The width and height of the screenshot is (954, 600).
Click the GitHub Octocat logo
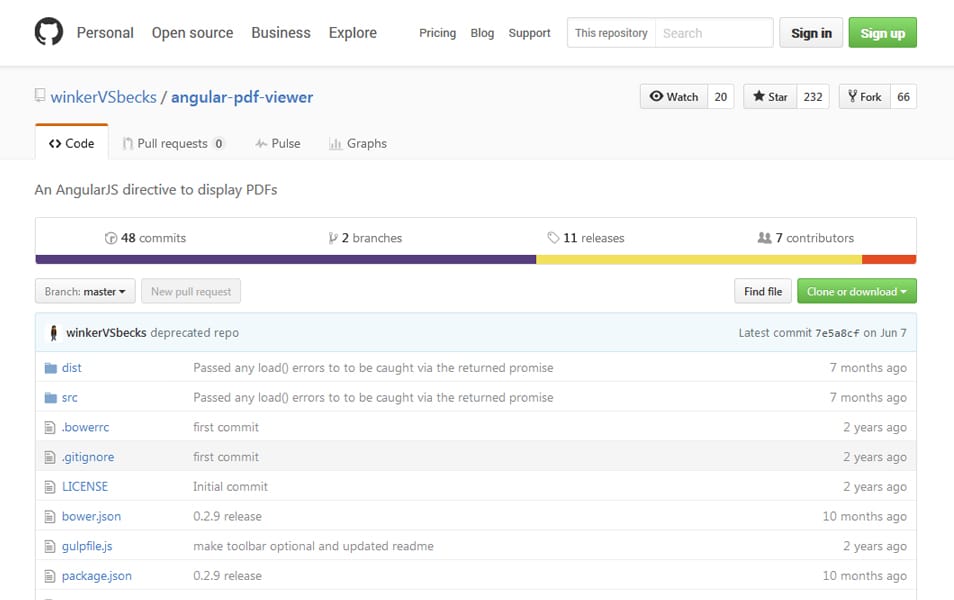[x=49, y=32]
